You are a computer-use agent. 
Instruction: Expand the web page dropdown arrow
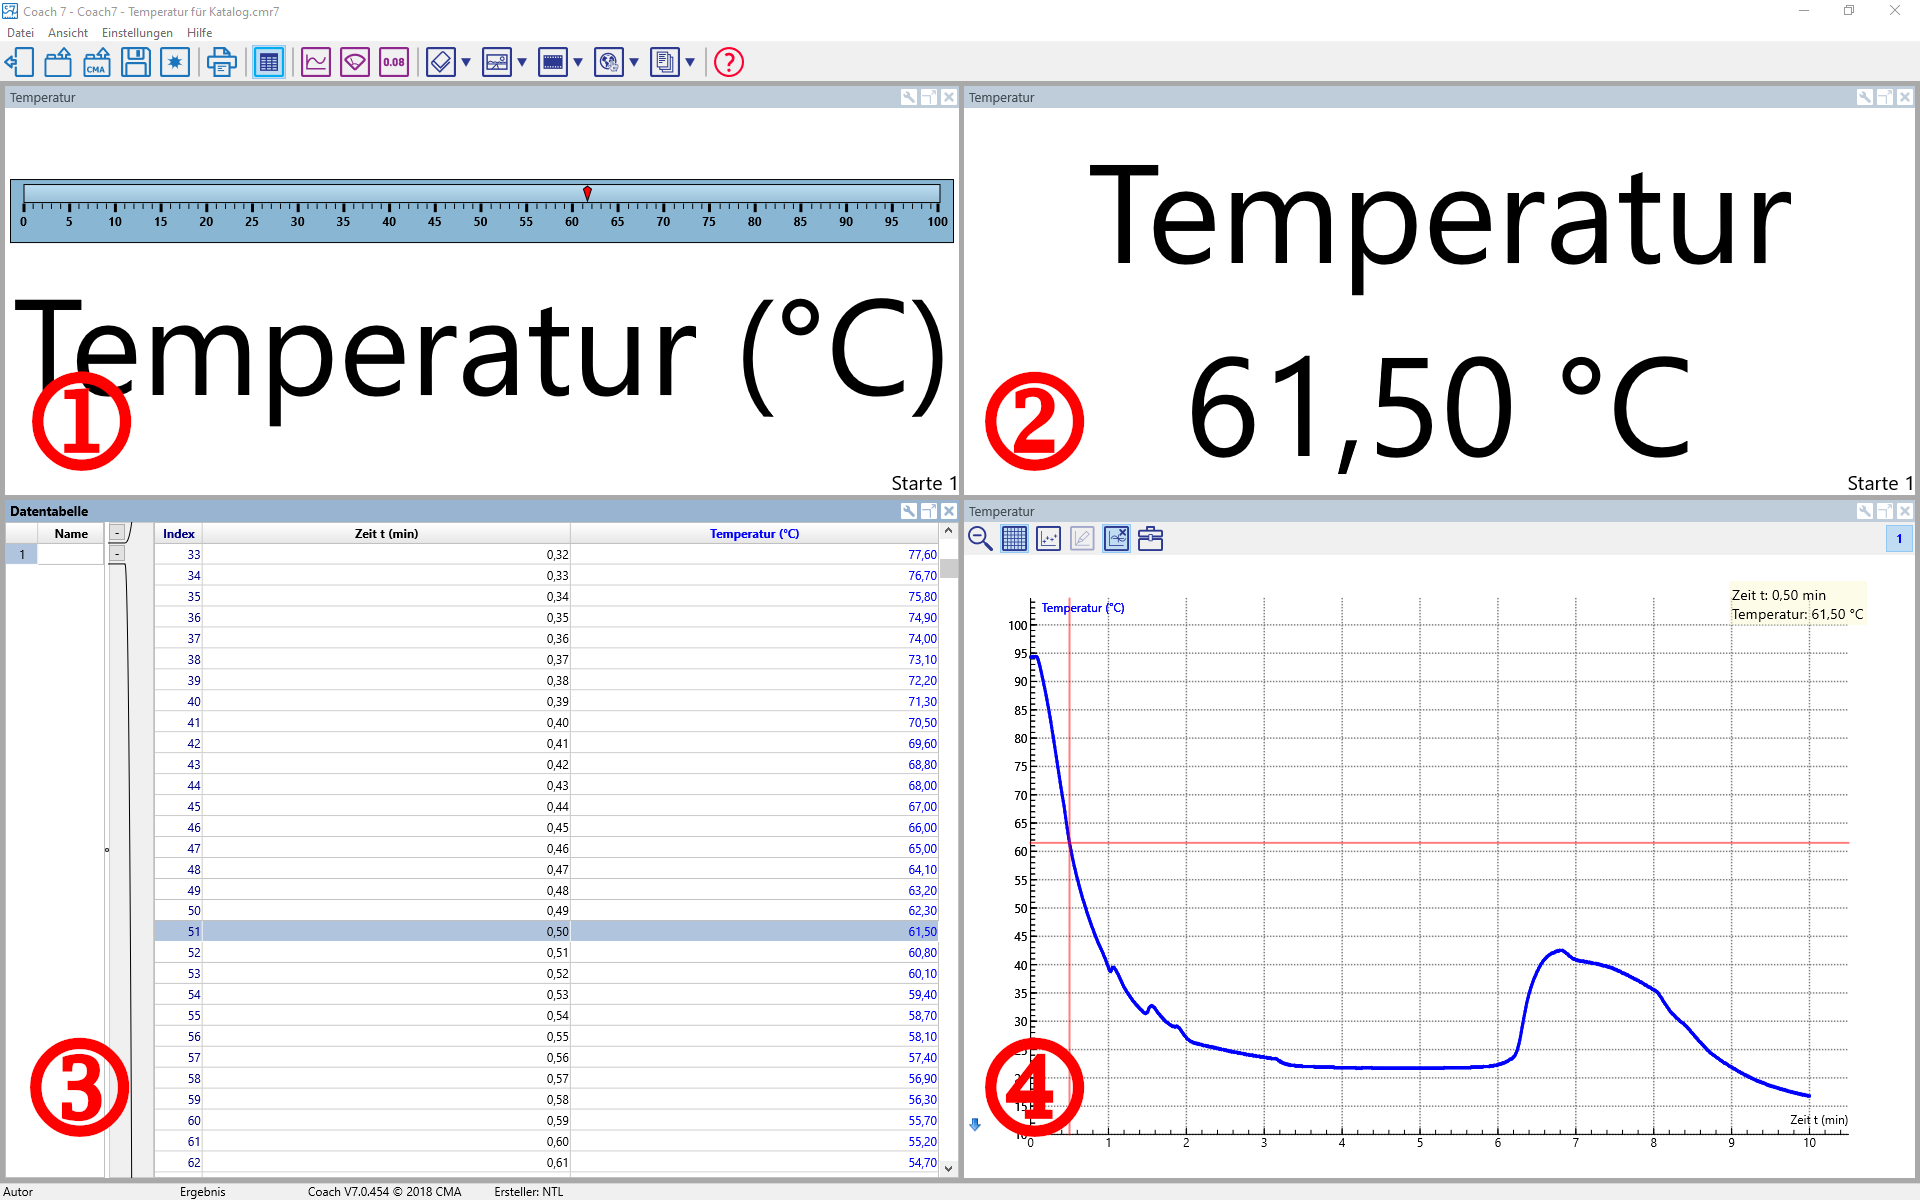[x=634, y=62]
